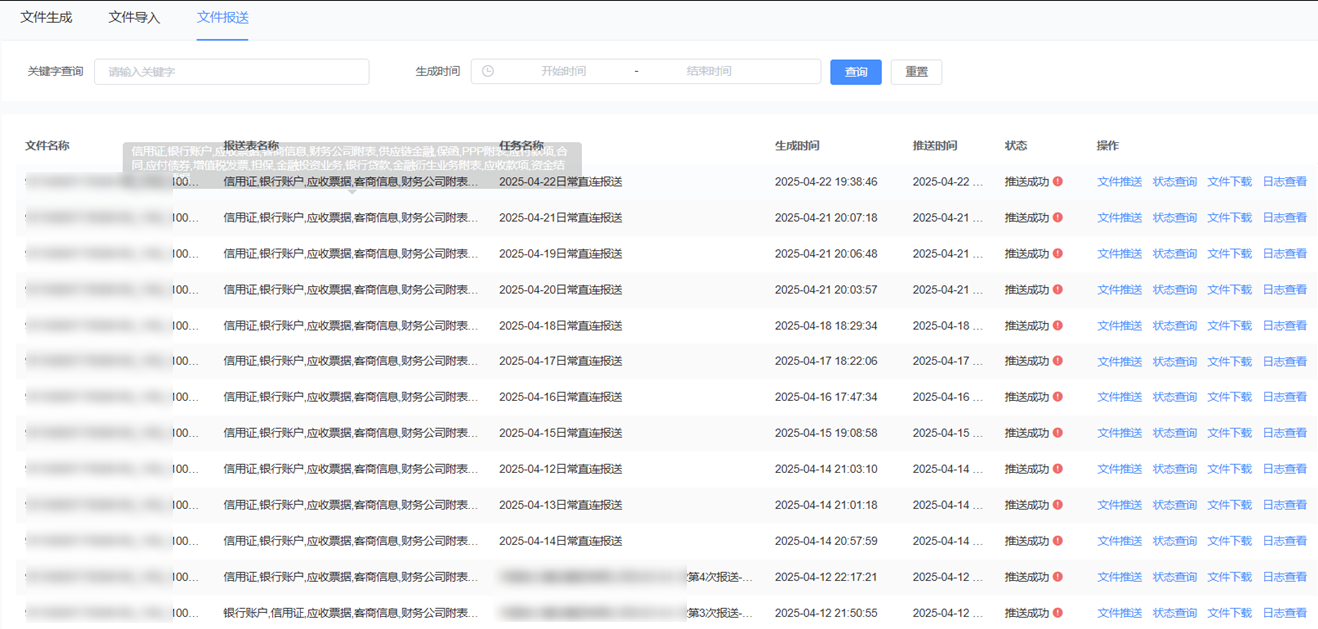Viewport: 1318px width, 629px height.
Task: Click the task name 2025-04-22日常直连报送
Action: pos(560,182)
